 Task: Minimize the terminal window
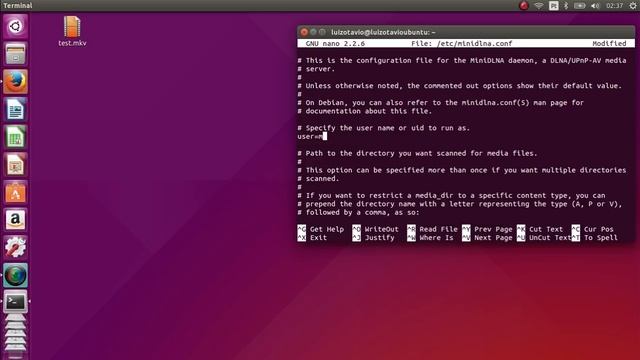(313, 32)
